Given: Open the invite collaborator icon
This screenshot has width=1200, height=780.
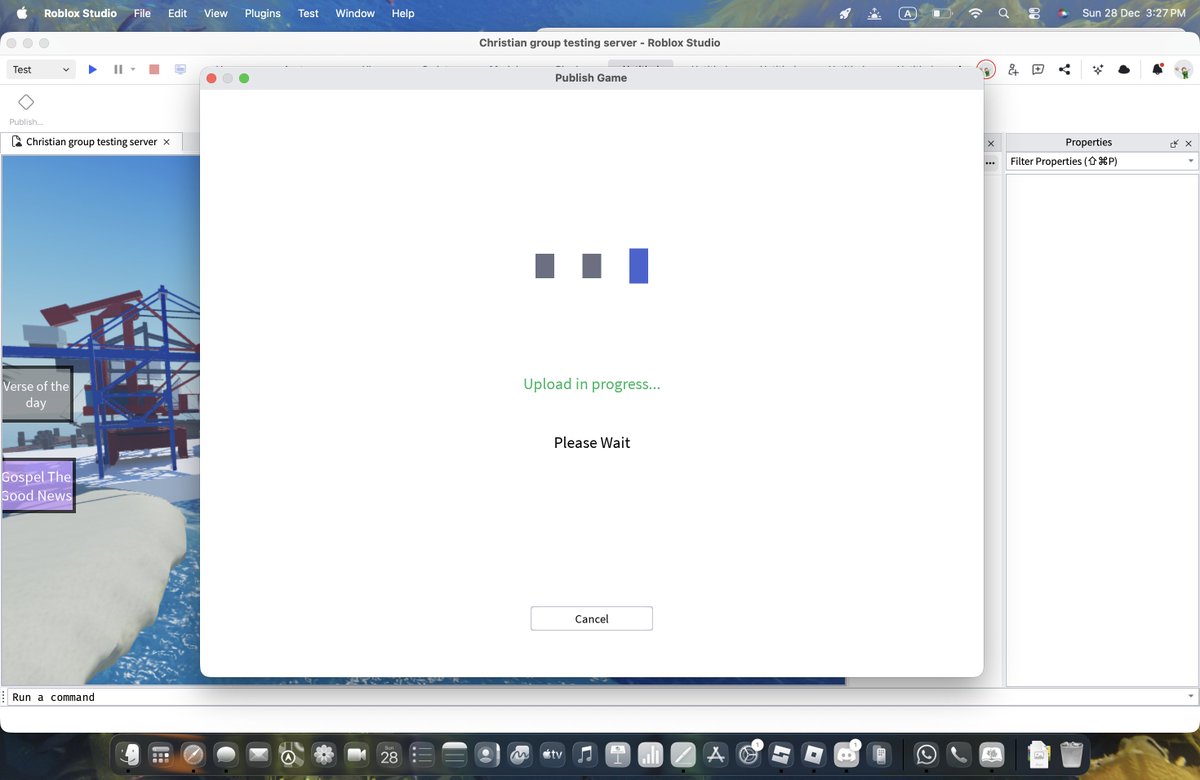Looking at the screenshot, I should click(x=1013, y=69).
